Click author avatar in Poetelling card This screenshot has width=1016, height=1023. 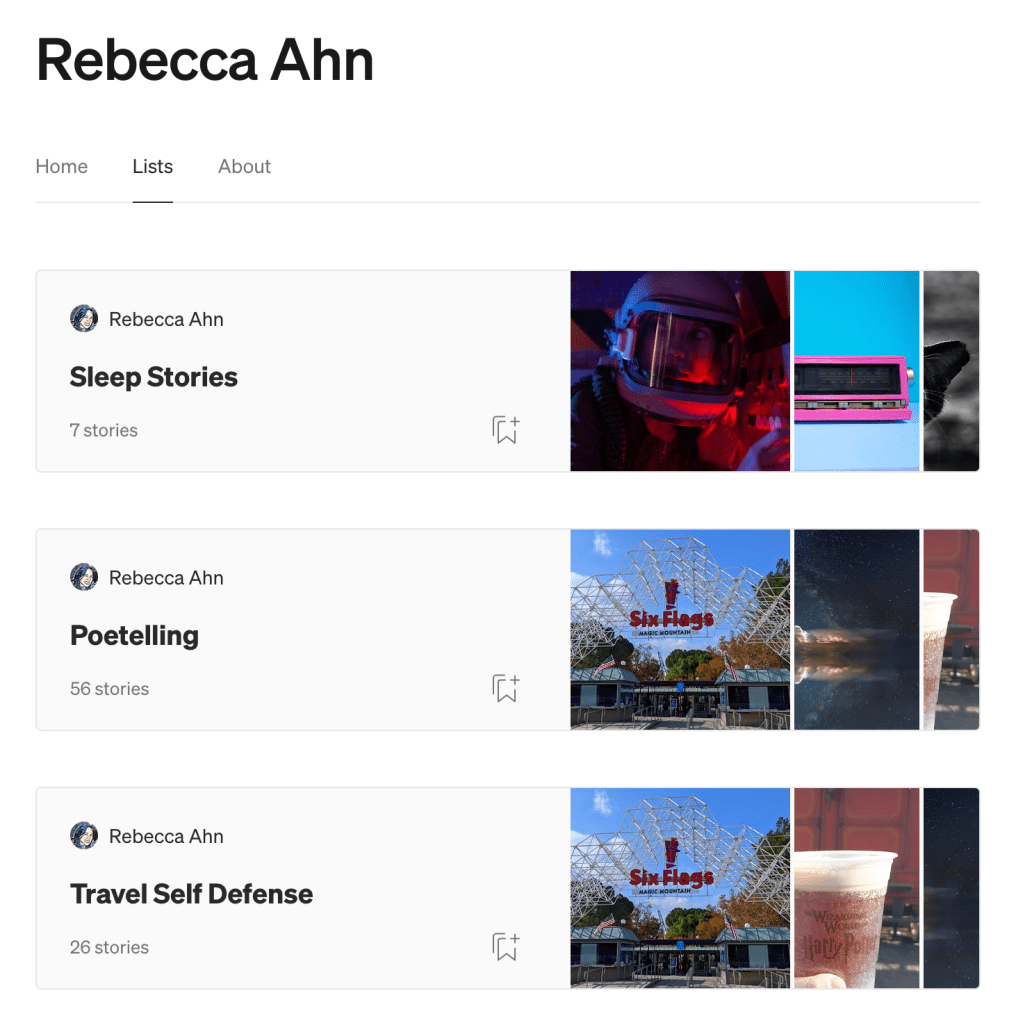(84, 577)
